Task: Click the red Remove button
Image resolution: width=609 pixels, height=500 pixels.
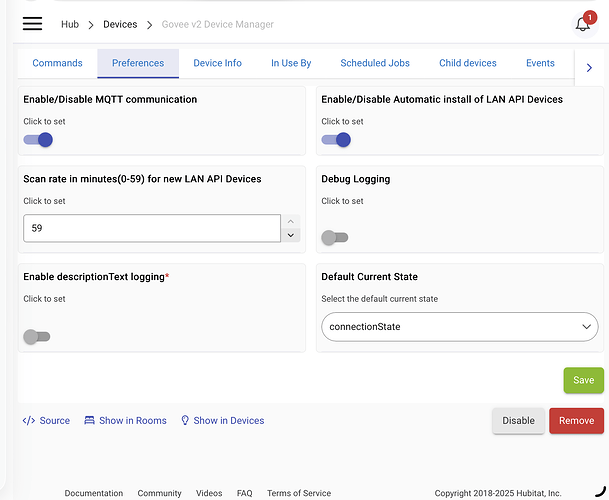Action: tap(576, 421)
